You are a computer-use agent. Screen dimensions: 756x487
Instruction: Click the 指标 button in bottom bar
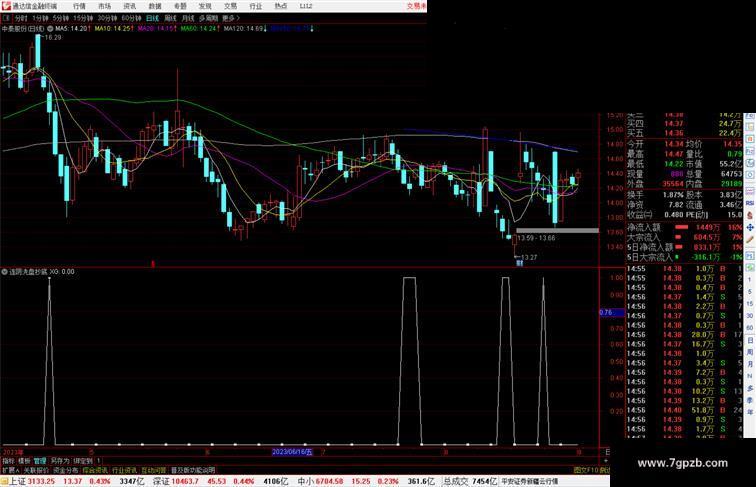(x=9, y=461)
